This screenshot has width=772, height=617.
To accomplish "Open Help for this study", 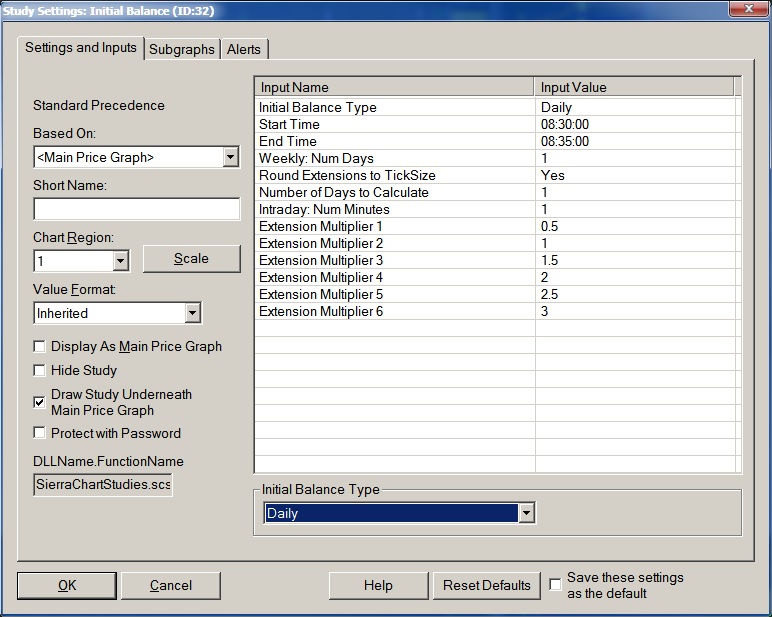I will pos(379,585).
